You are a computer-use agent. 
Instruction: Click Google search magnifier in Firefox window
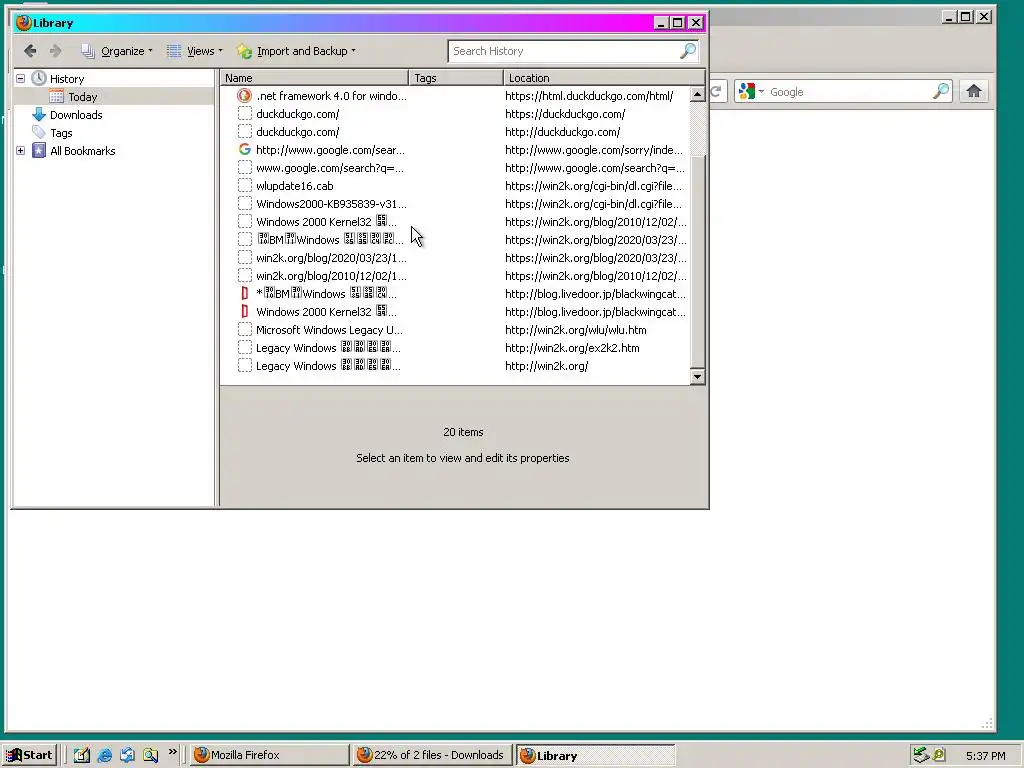pyautogui.click(x=940, y=91)
